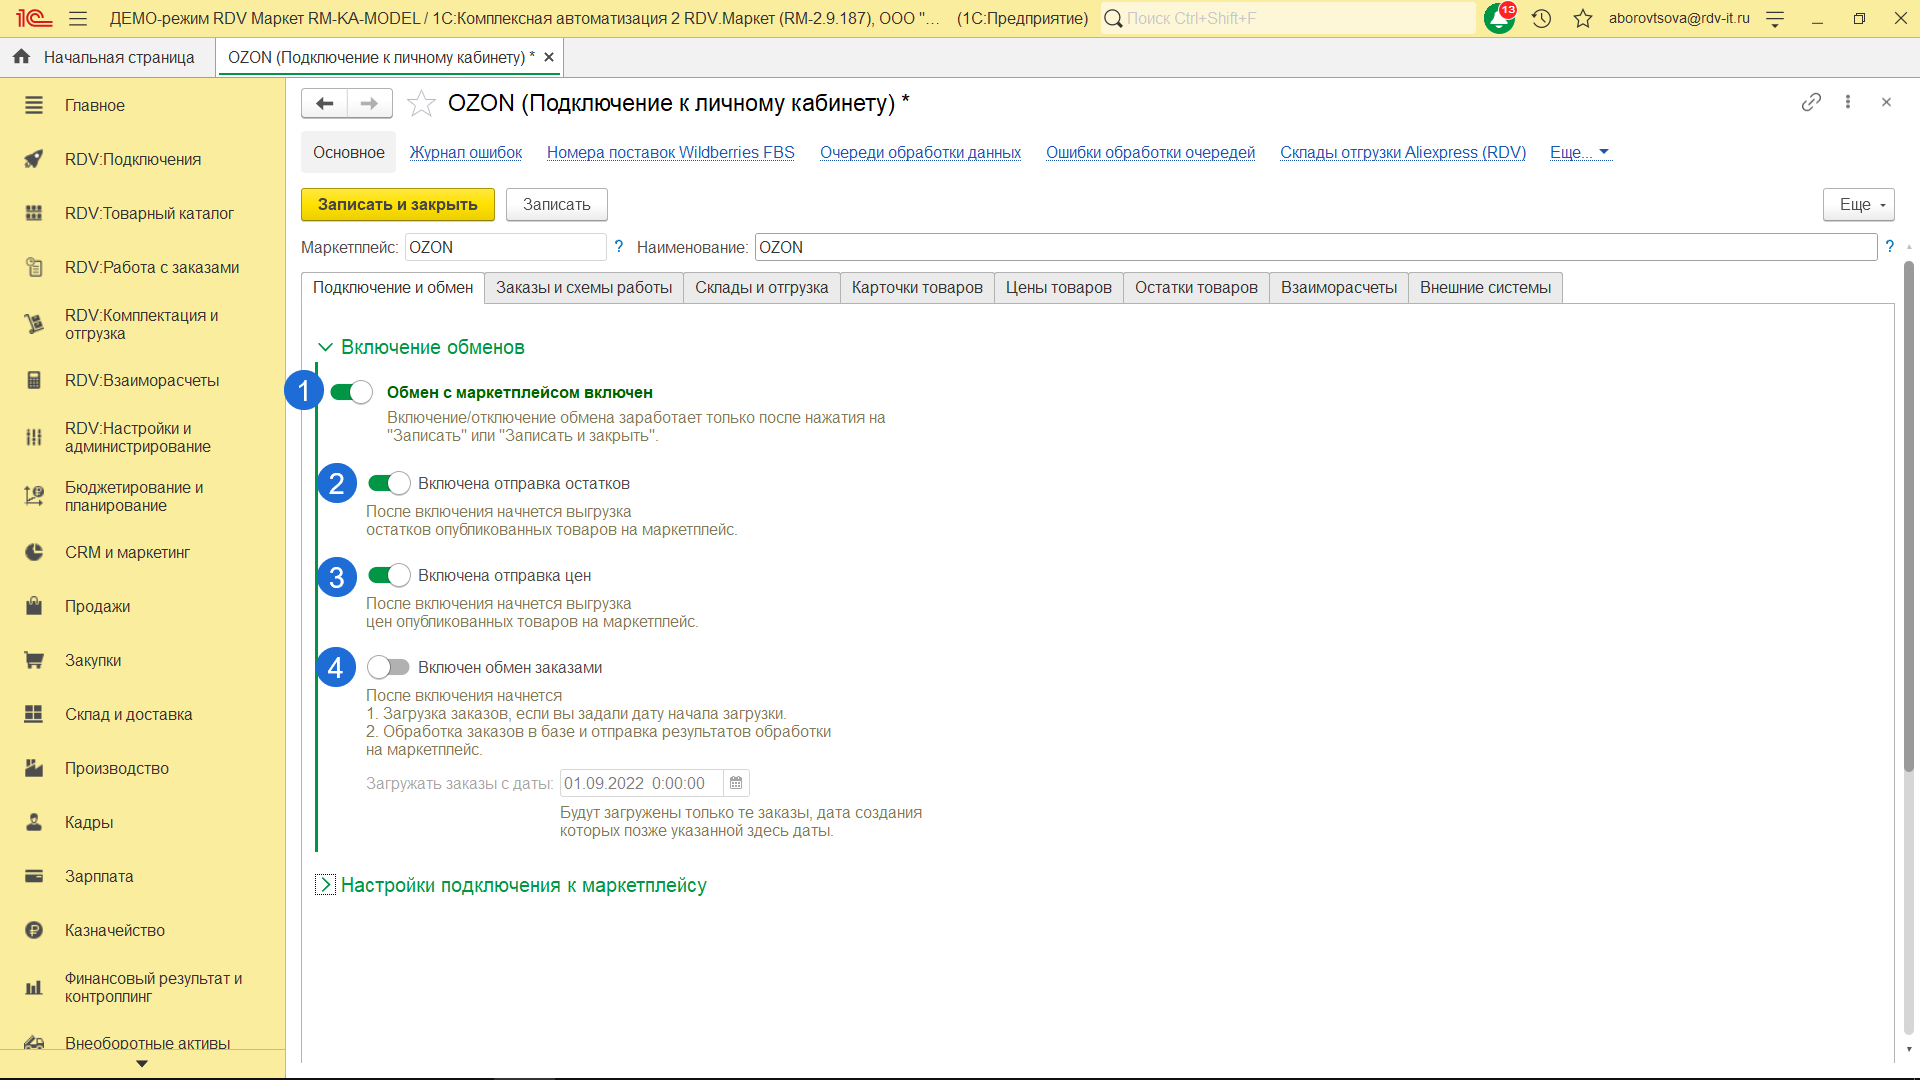
Task: Open the Еще dropdown button at right
Action: [1858, 204]
